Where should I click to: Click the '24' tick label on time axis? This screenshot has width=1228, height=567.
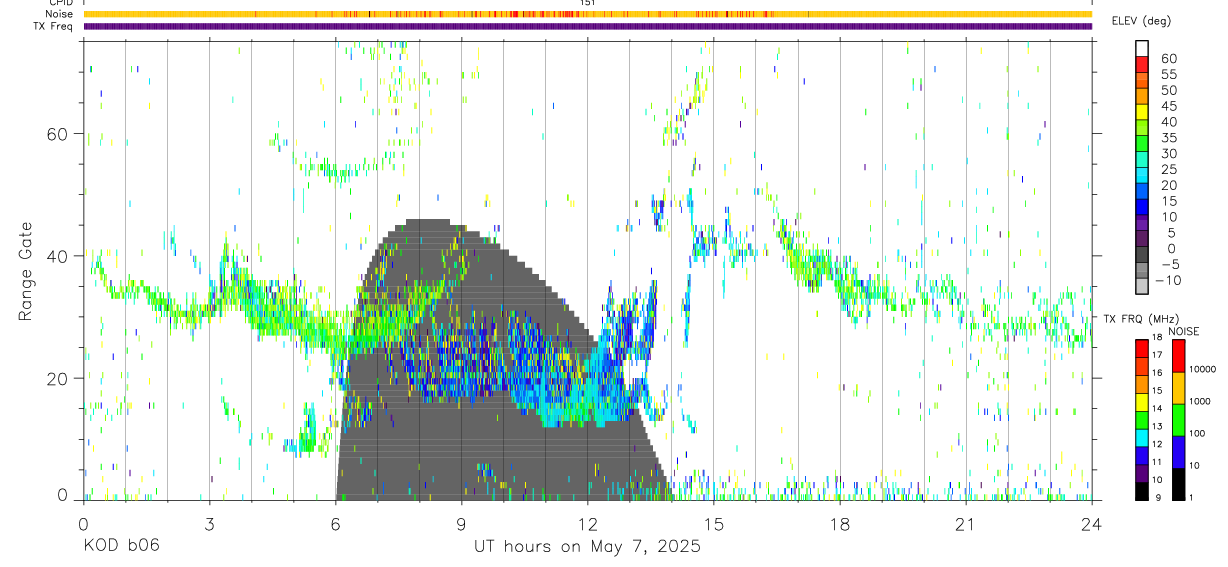point(1092,524)
